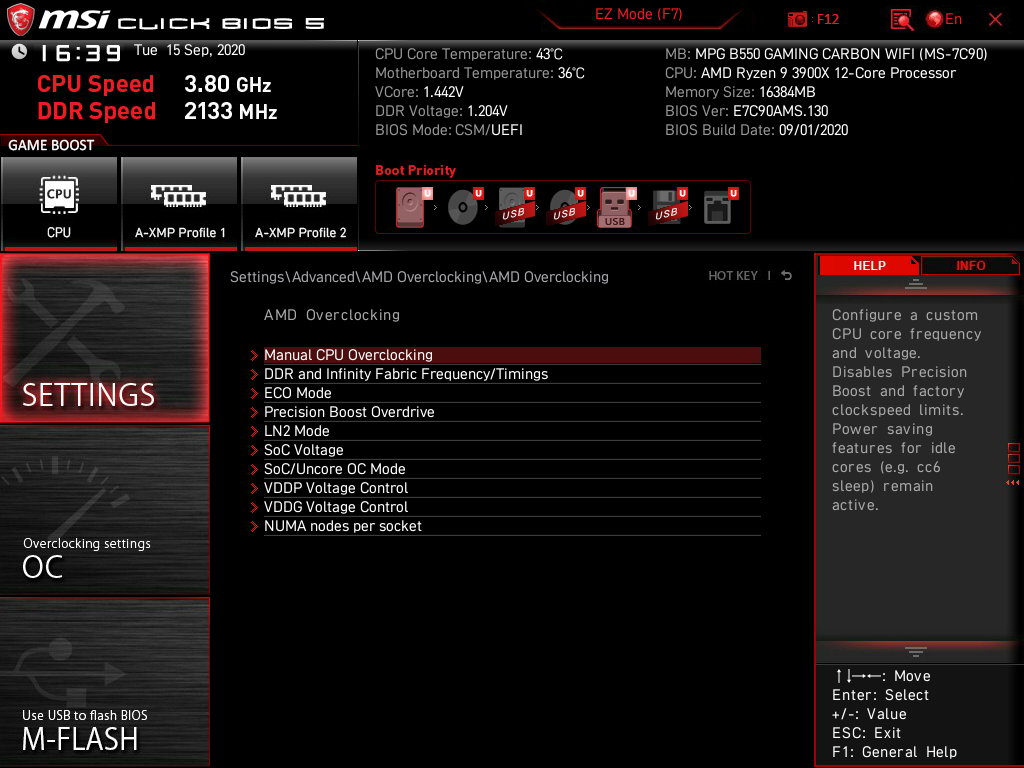Enable A-XMP Profile 2
The width and height of the screenshot is (1024, 768).
[x=300, y=204]
